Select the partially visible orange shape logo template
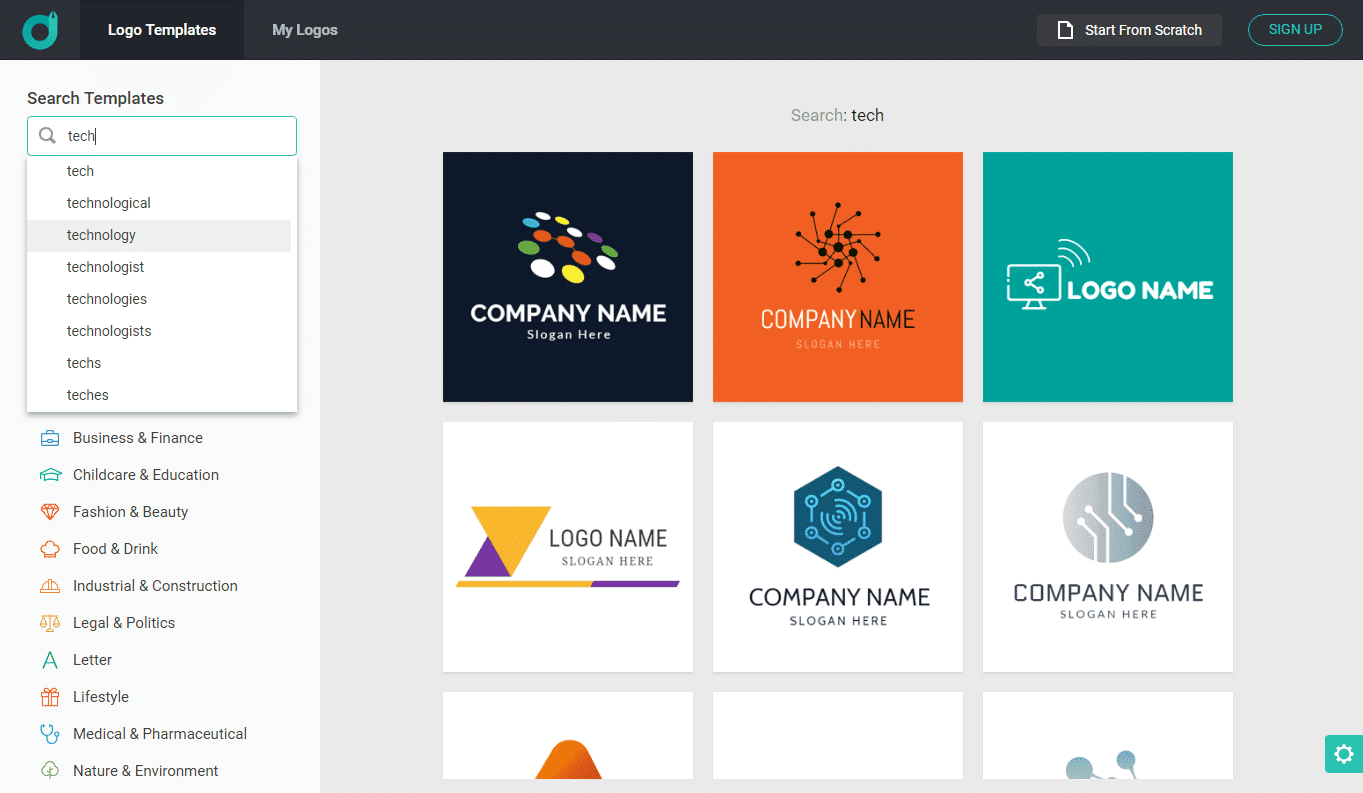This screenshot has width=1363, height=793. pos(568,736)
